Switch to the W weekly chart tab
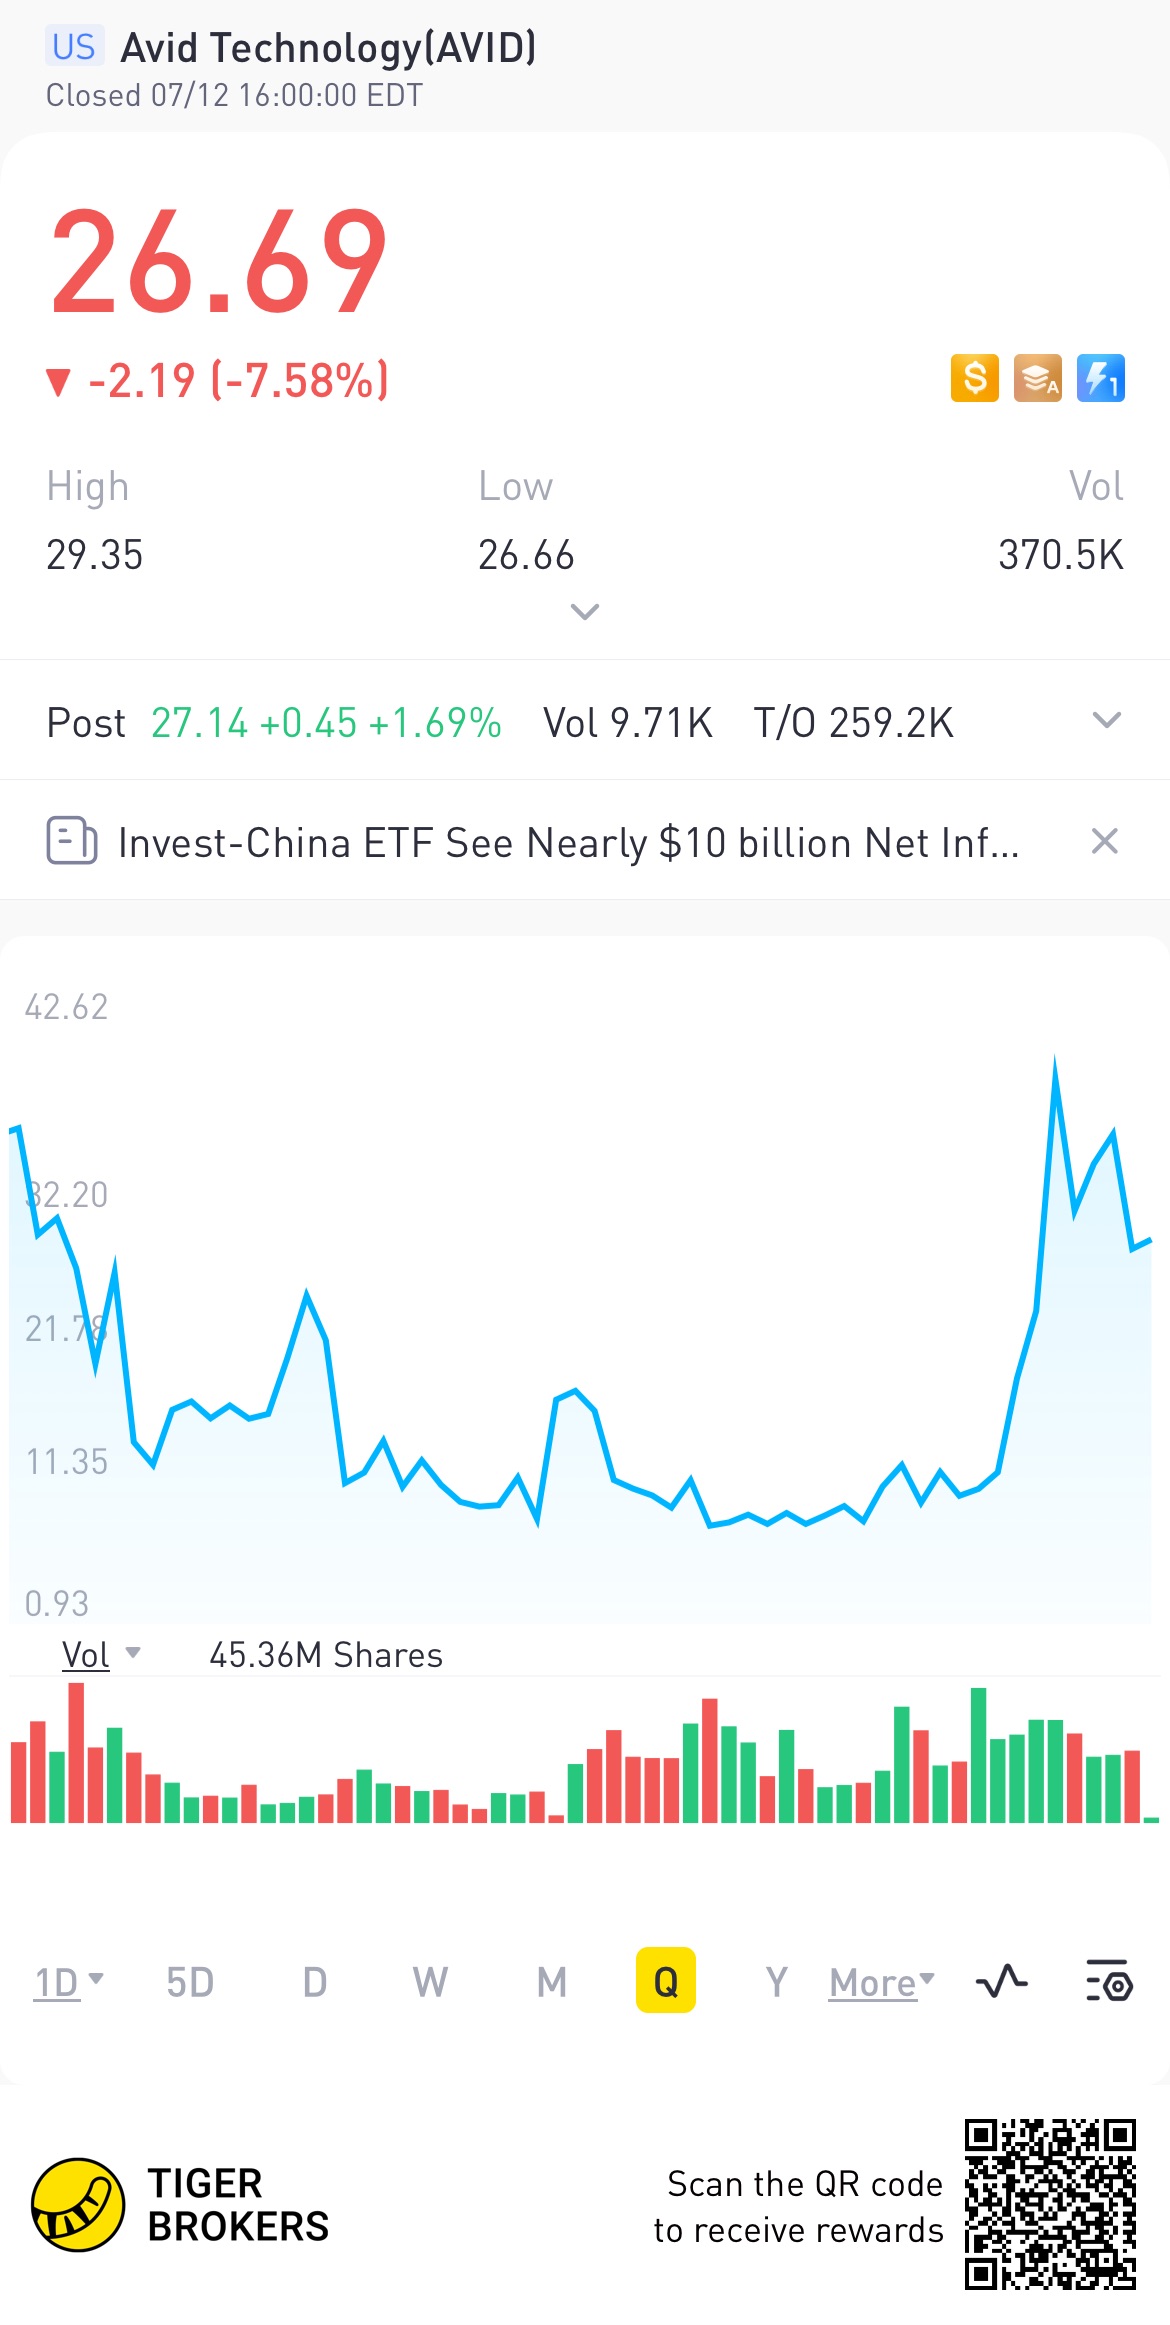Viewport: 1170px width, 2325px height. [430, 1982]
